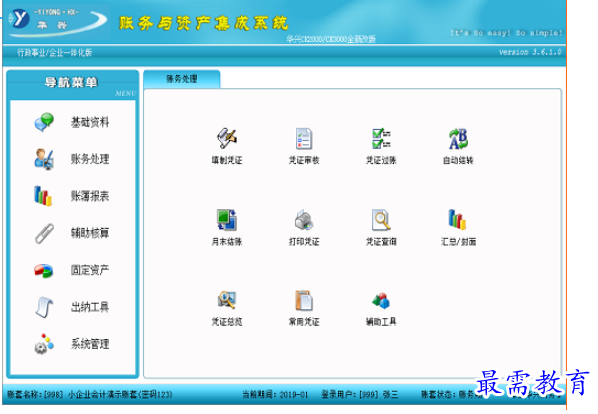Select 辅助核算 menu label in navigation
Screen dimensions: 598x414
tap(90, 233)
